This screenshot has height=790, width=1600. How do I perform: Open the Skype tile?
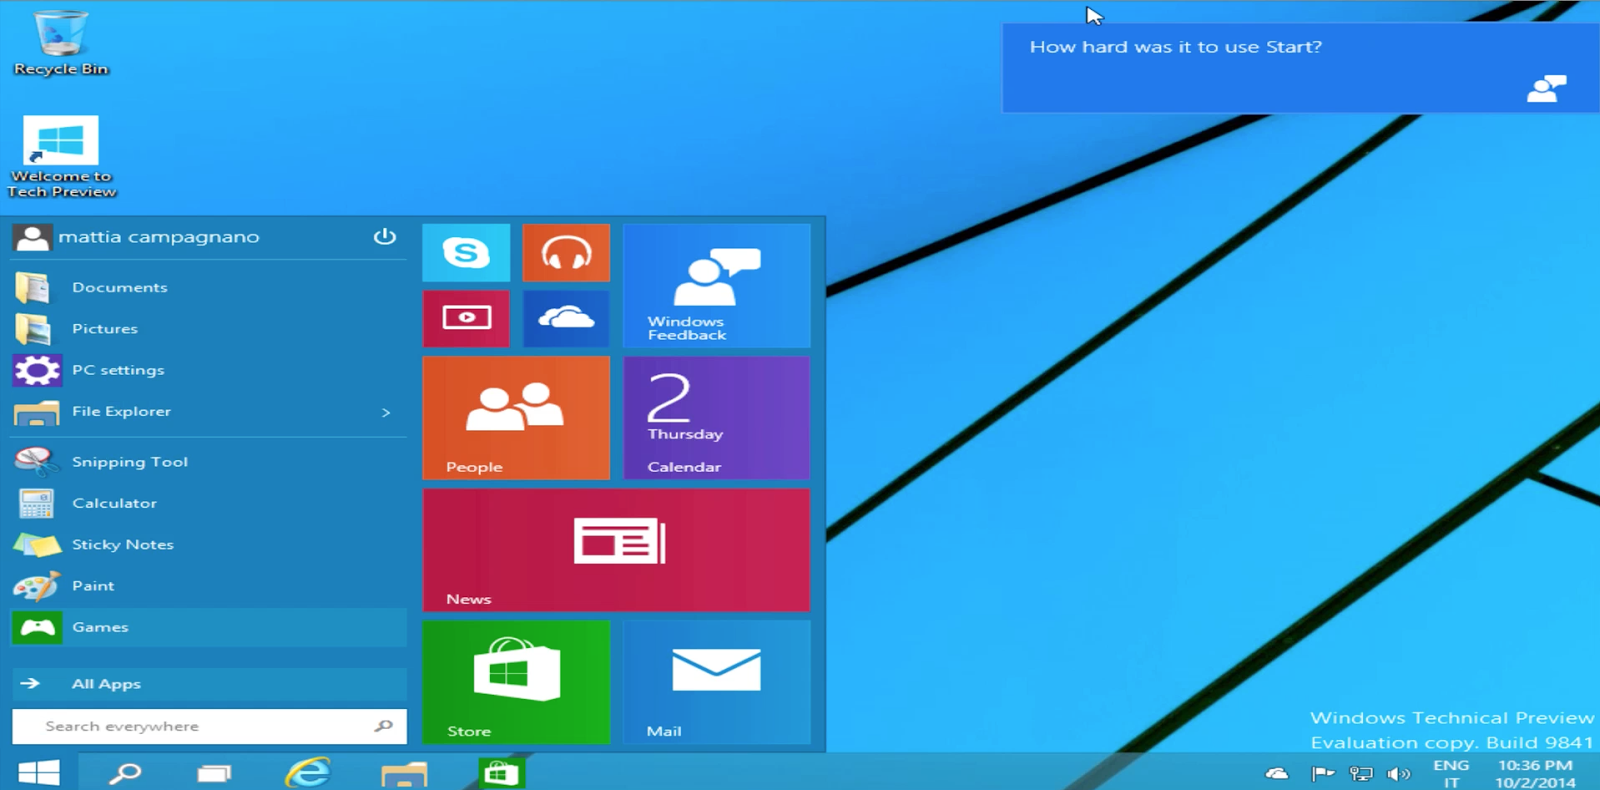click(x=466, y=253)
